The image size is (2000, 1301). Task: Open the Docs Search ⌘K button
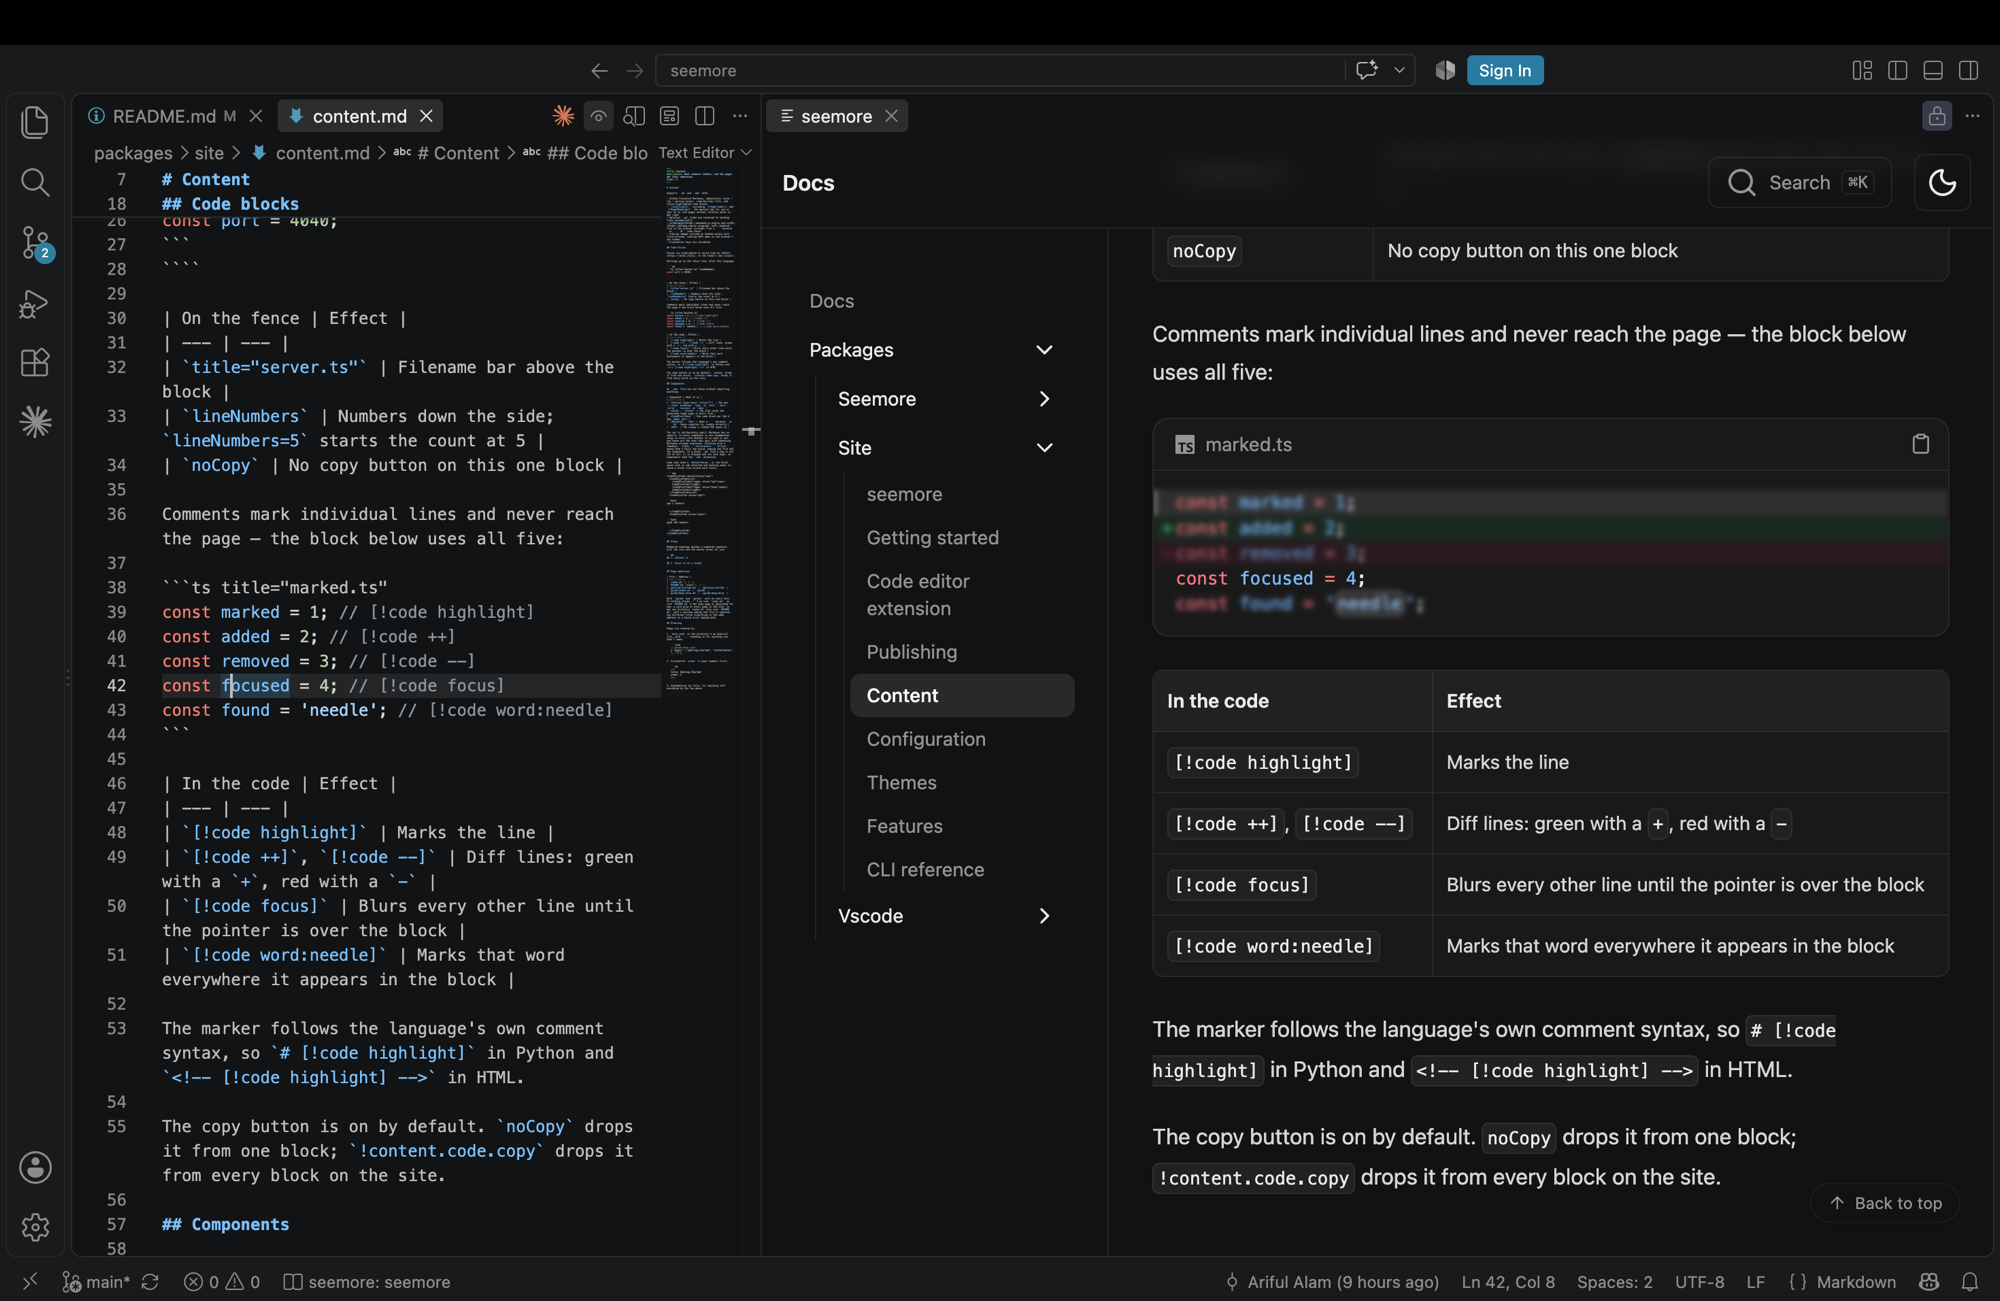point(1799,183)
